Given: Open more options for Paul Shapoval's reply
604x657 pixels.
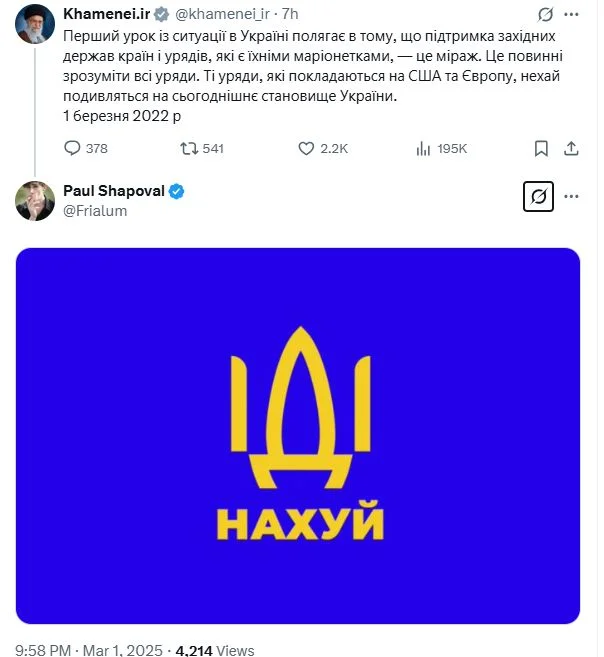Looking at the screenshot, I should click(571, 197).
